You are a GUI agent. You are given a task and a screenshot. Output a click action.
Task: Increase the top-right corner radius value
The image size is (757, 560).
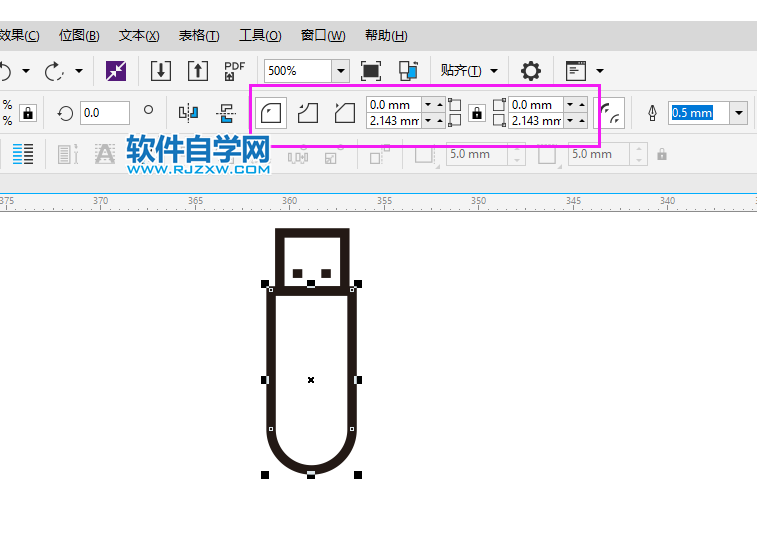[582, 105]
